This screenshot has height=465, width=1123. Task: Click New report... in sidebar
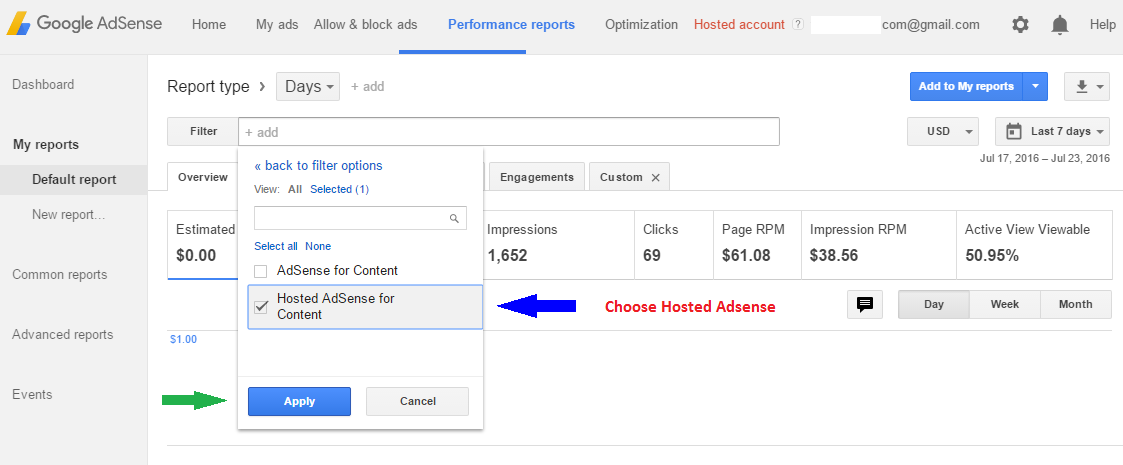coord(69,214)
